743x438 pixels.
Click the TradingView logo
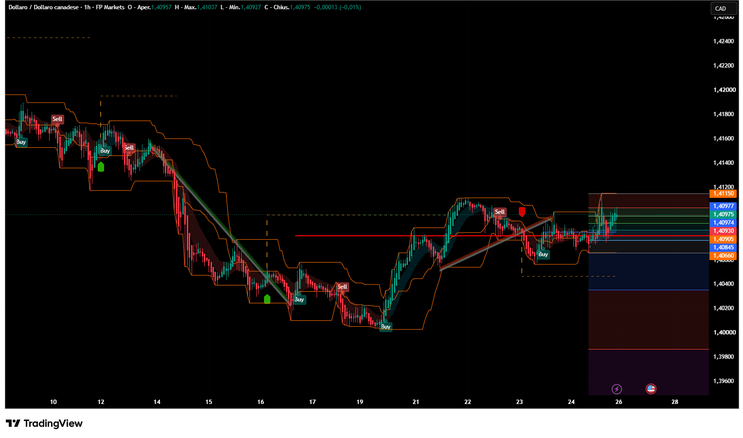pos(44,423)
